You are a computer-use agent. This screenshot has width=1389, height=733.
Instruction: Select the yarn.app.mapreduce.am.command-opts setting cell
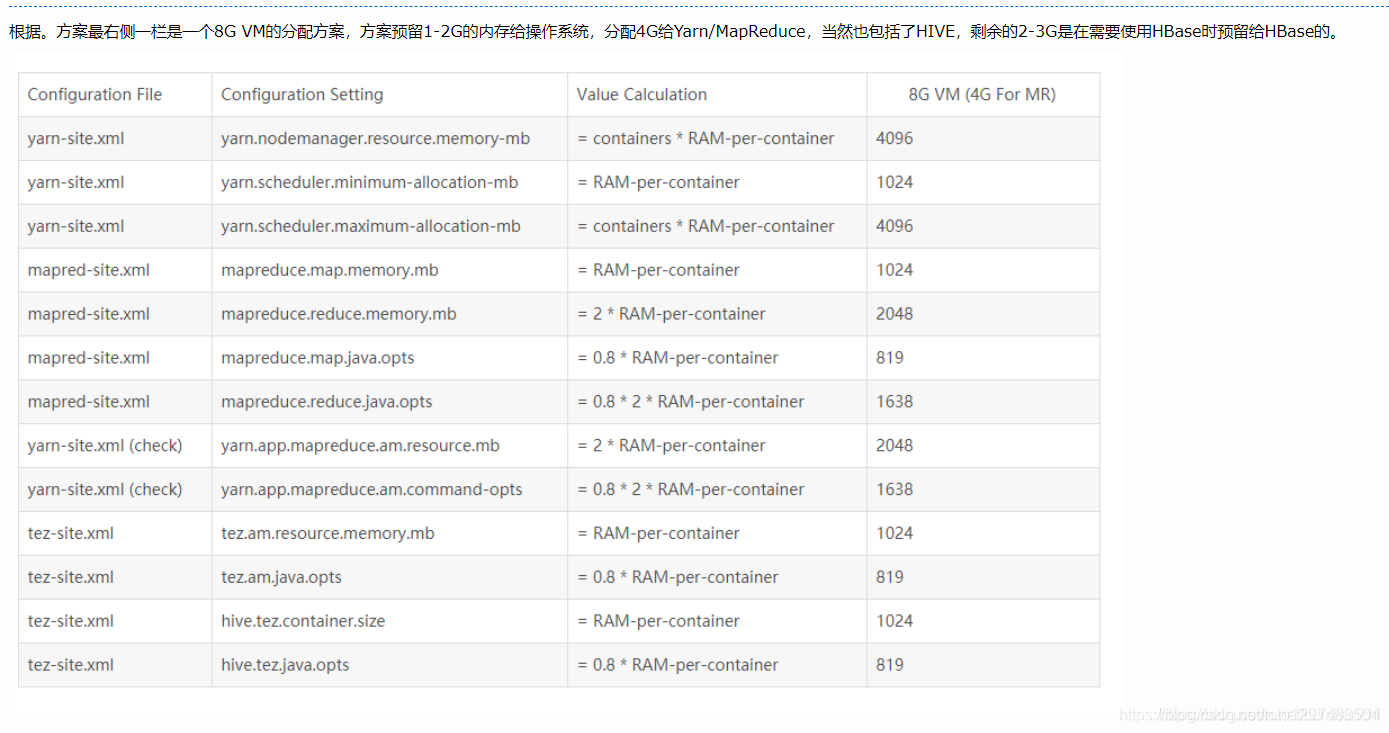tap(390, 490)
